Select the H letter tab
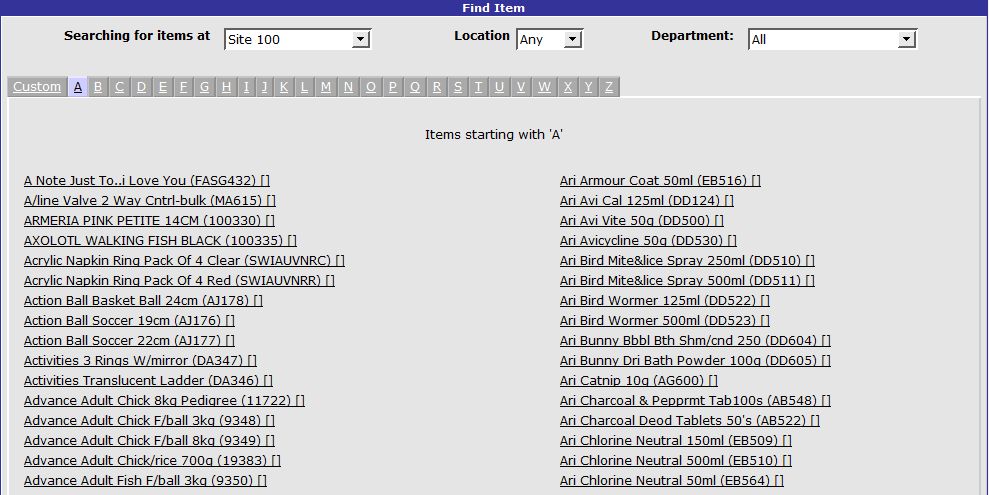 [226, 87]
